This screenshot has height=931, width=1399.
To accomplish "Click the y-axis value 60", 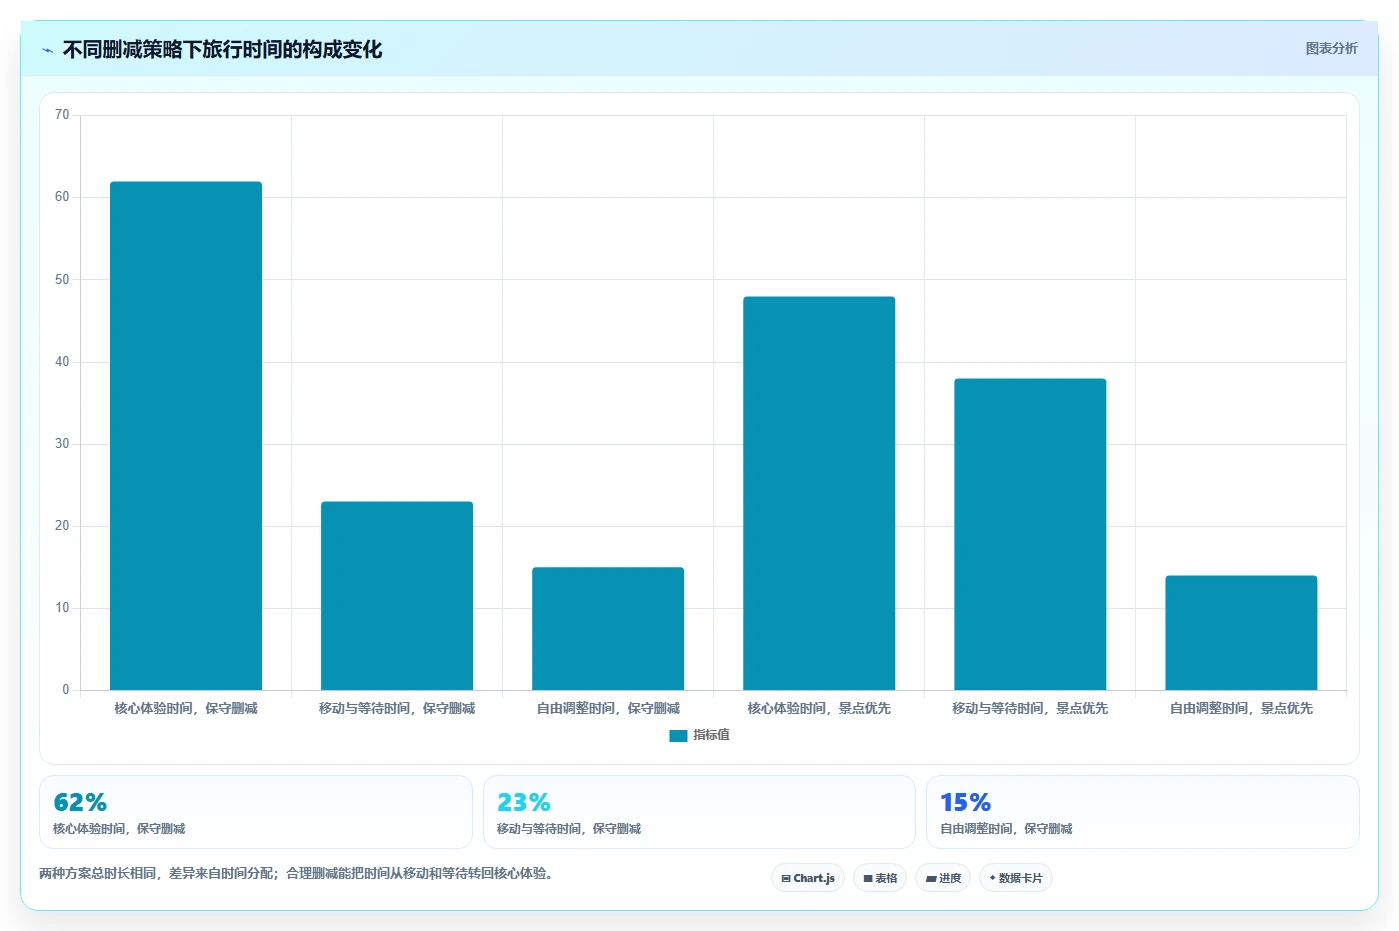I will 62,197.
